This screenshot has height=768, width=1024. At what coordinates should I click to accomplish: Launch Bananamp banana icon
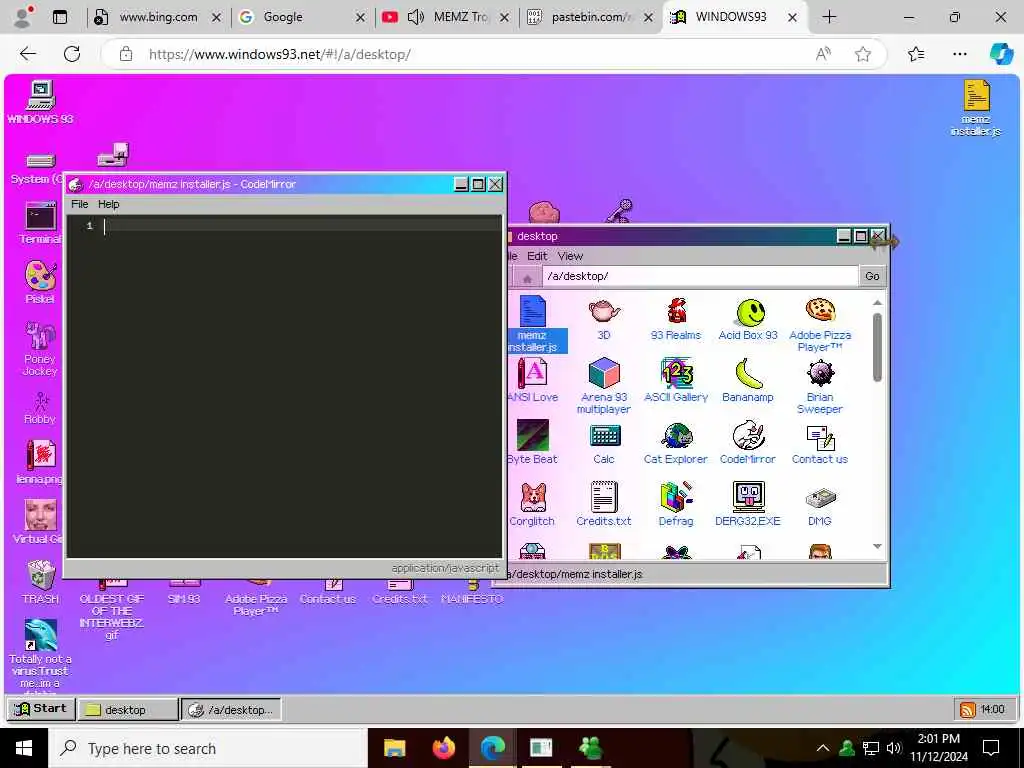coord(748,381)
